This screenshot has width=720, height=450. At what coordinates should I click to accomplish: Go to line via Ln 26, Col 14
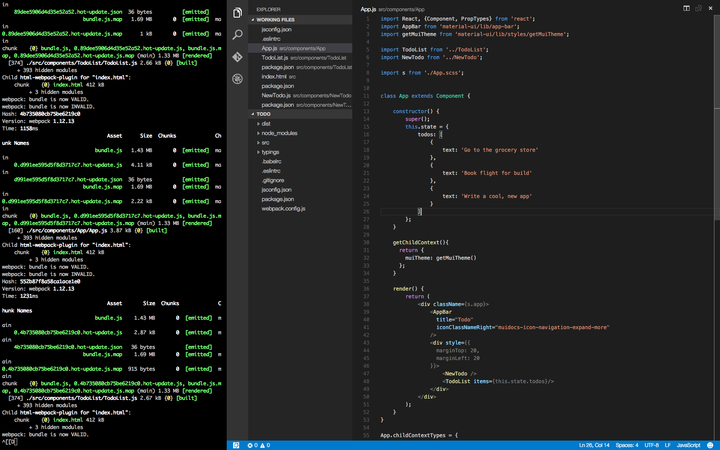click(594, 445)
